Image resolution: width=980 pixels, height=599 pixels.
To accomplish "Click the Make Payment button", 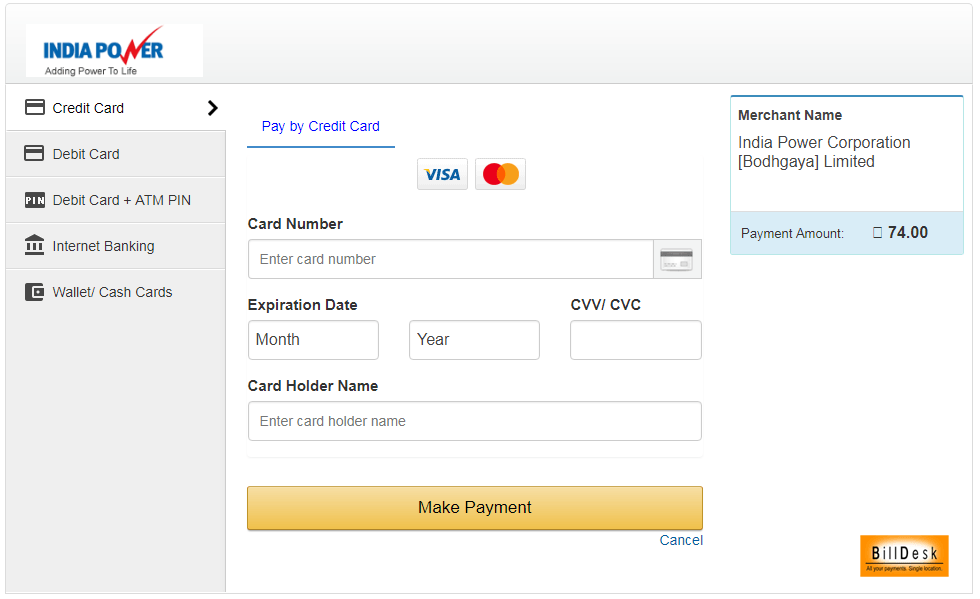I will (475, 508).
